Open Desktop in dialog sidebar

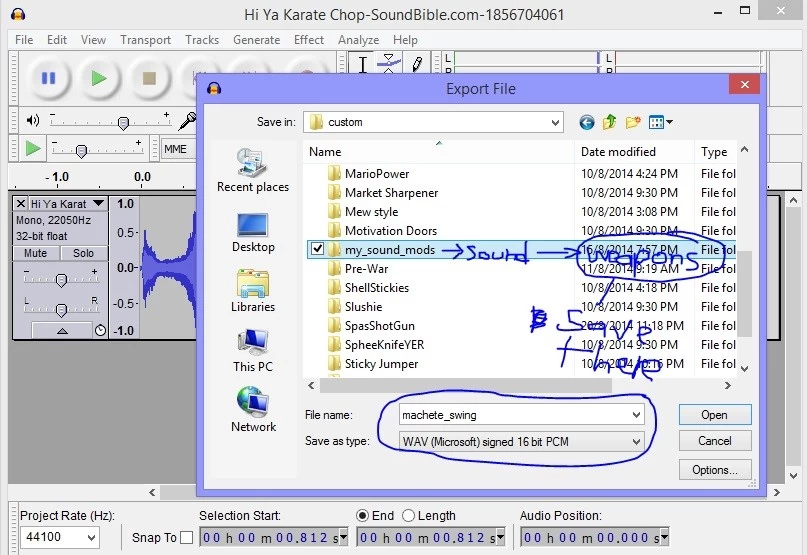(x=253, y=233)
